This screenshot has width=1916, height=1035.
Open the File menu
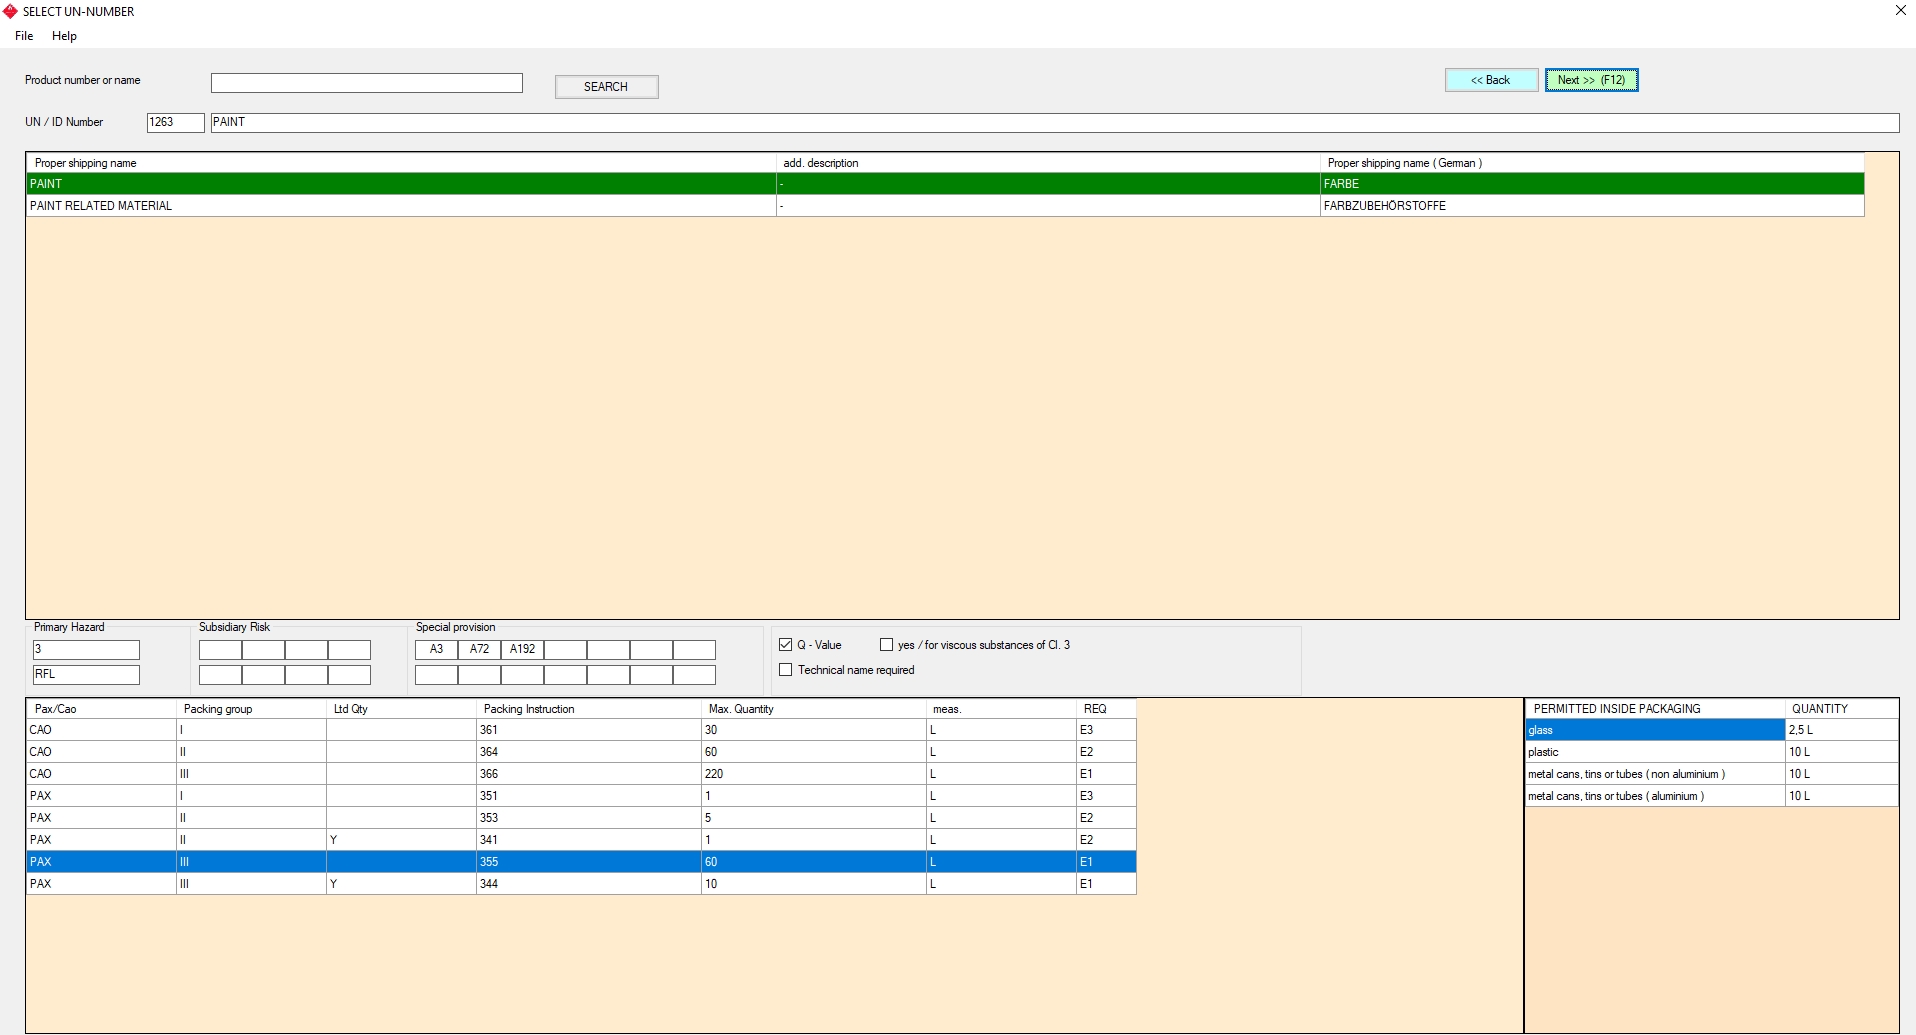click(x=24, y=36)
